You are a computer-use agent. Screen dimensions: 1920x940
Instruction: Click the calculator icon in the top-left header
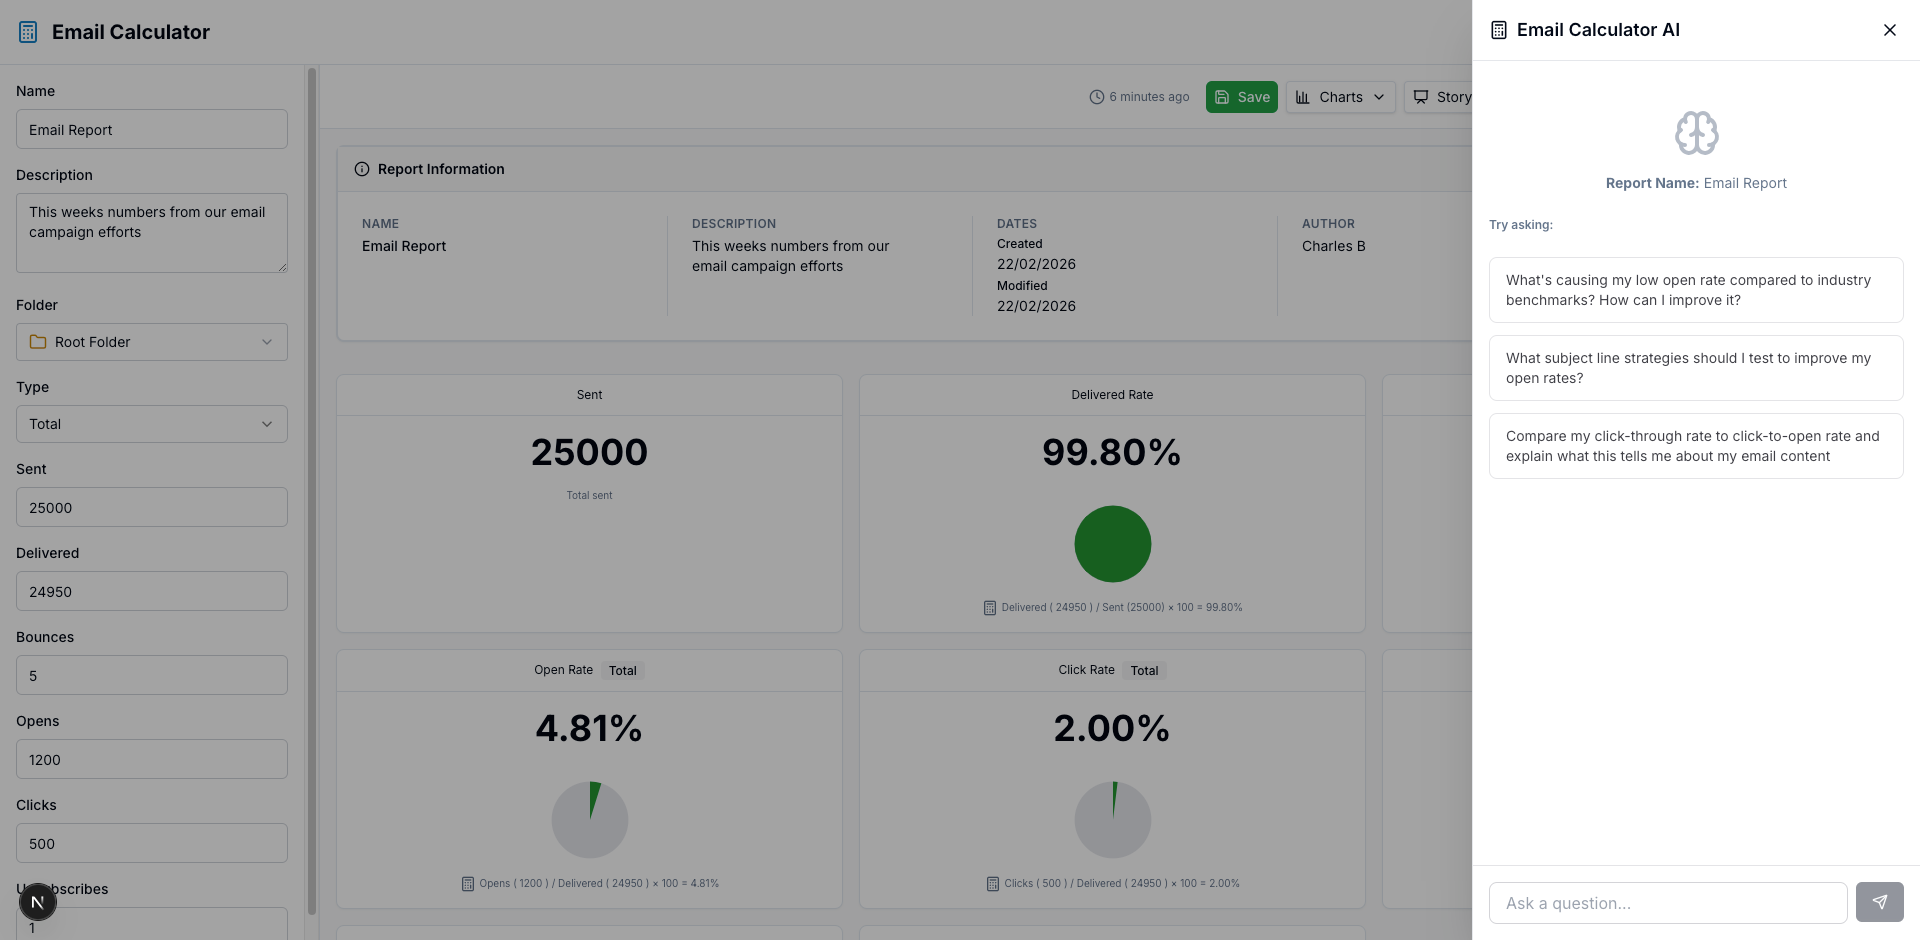click(27, 31)
